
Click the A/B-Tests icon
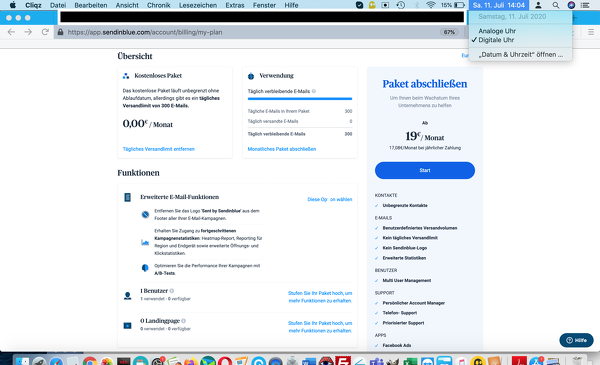pyautogui.click(x=145, y=268)
